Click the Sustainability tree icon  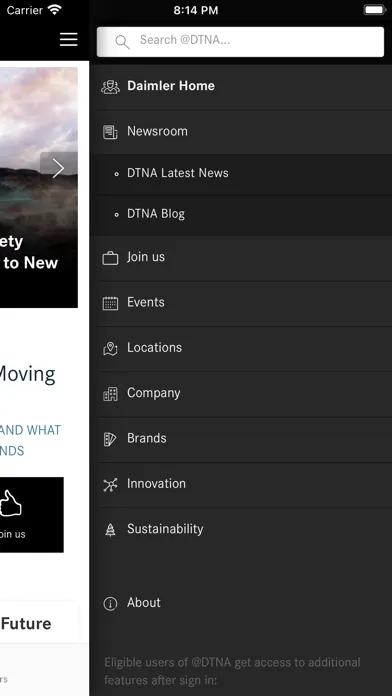tap(110, 530)
